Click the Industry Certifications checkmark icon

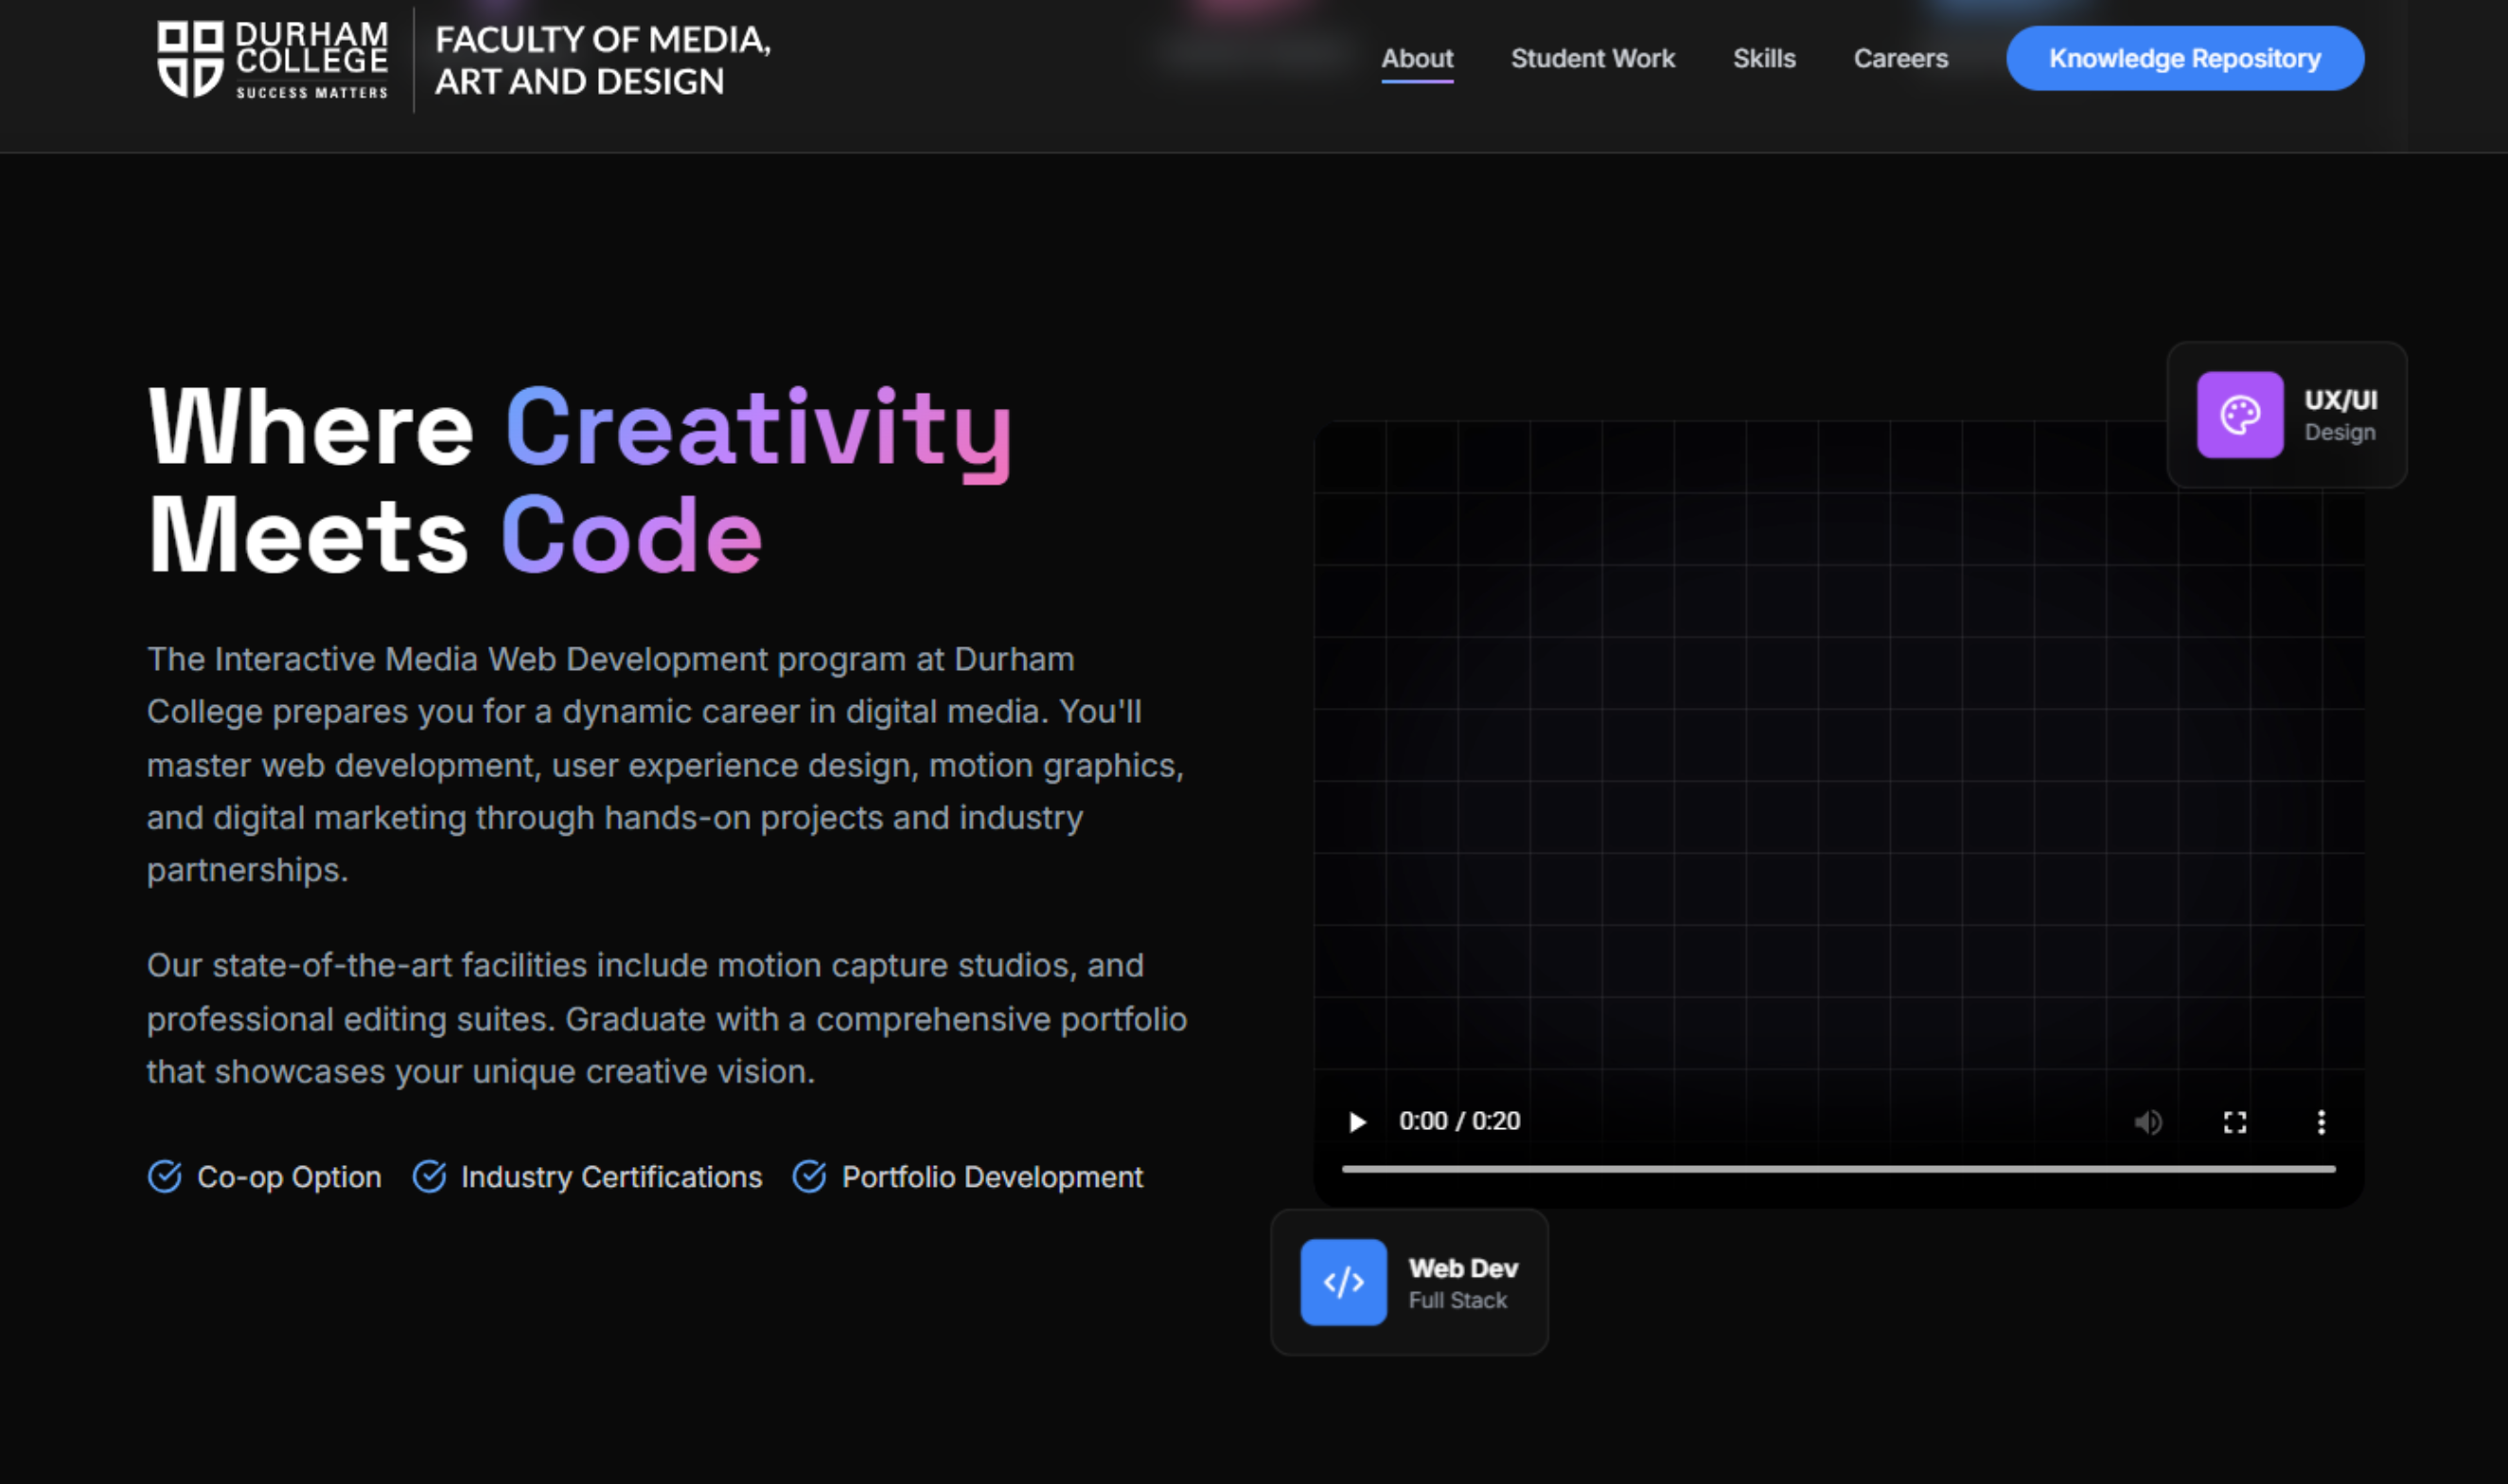tap(429, 1177)
